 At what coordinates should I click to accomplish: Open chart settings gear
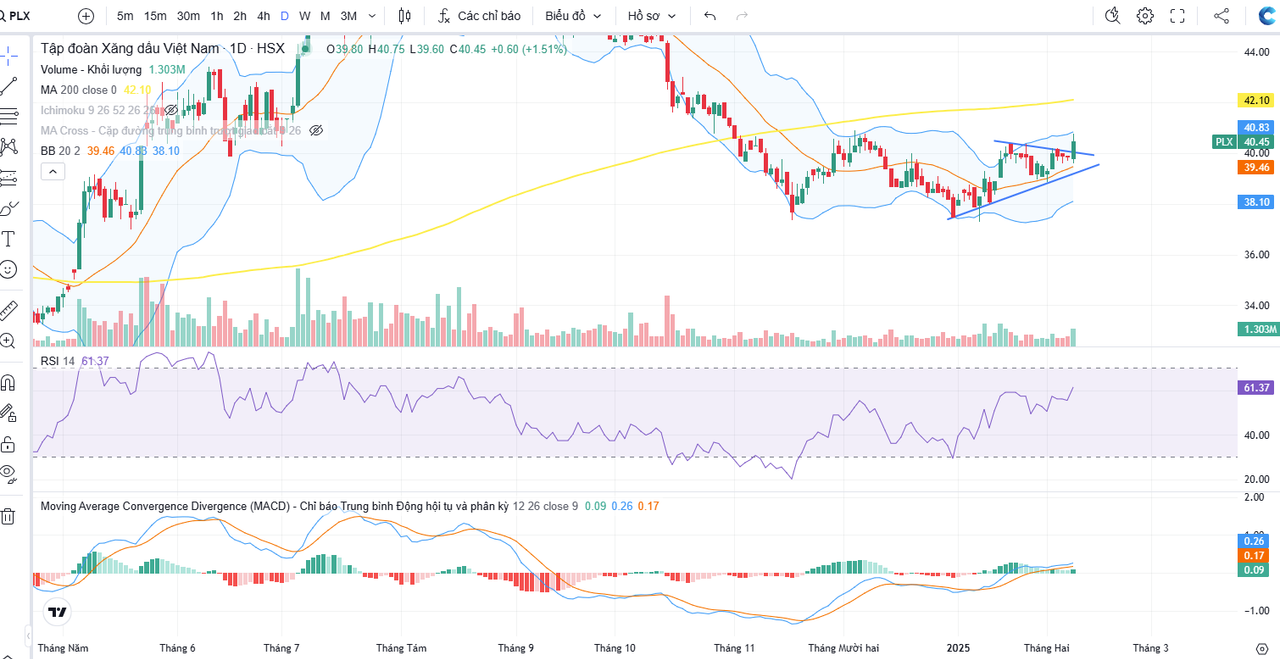(1145, 16)
